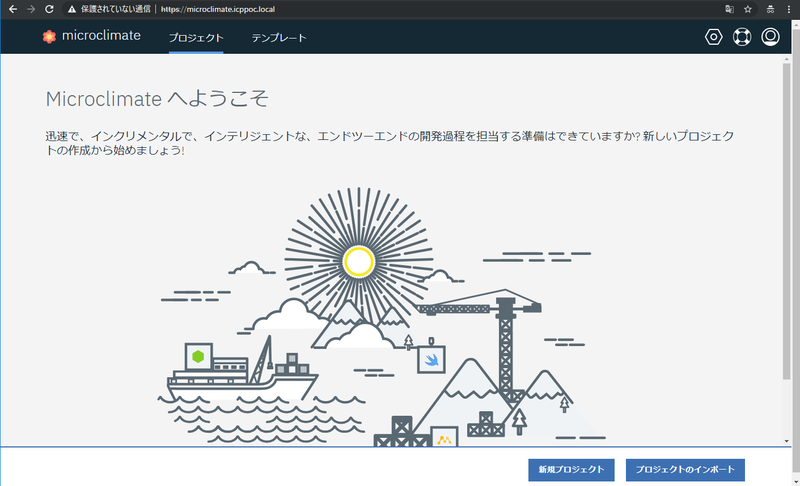Click the Microclimate へようこそ heading
This screenshot has height=486, width=800.
(x=157, y=98)
